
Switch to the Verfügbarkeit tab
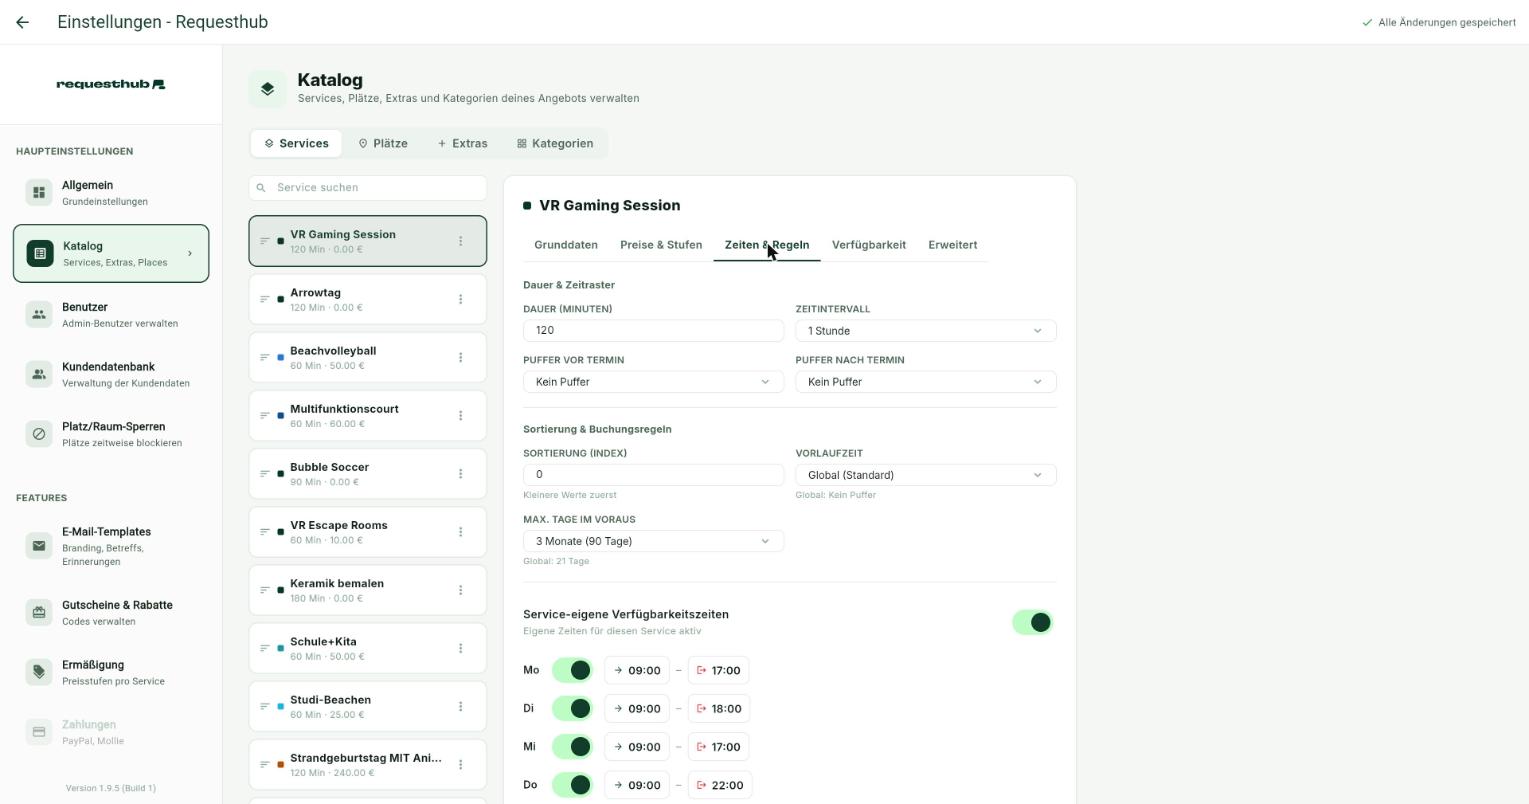click(x=869, y=245)
